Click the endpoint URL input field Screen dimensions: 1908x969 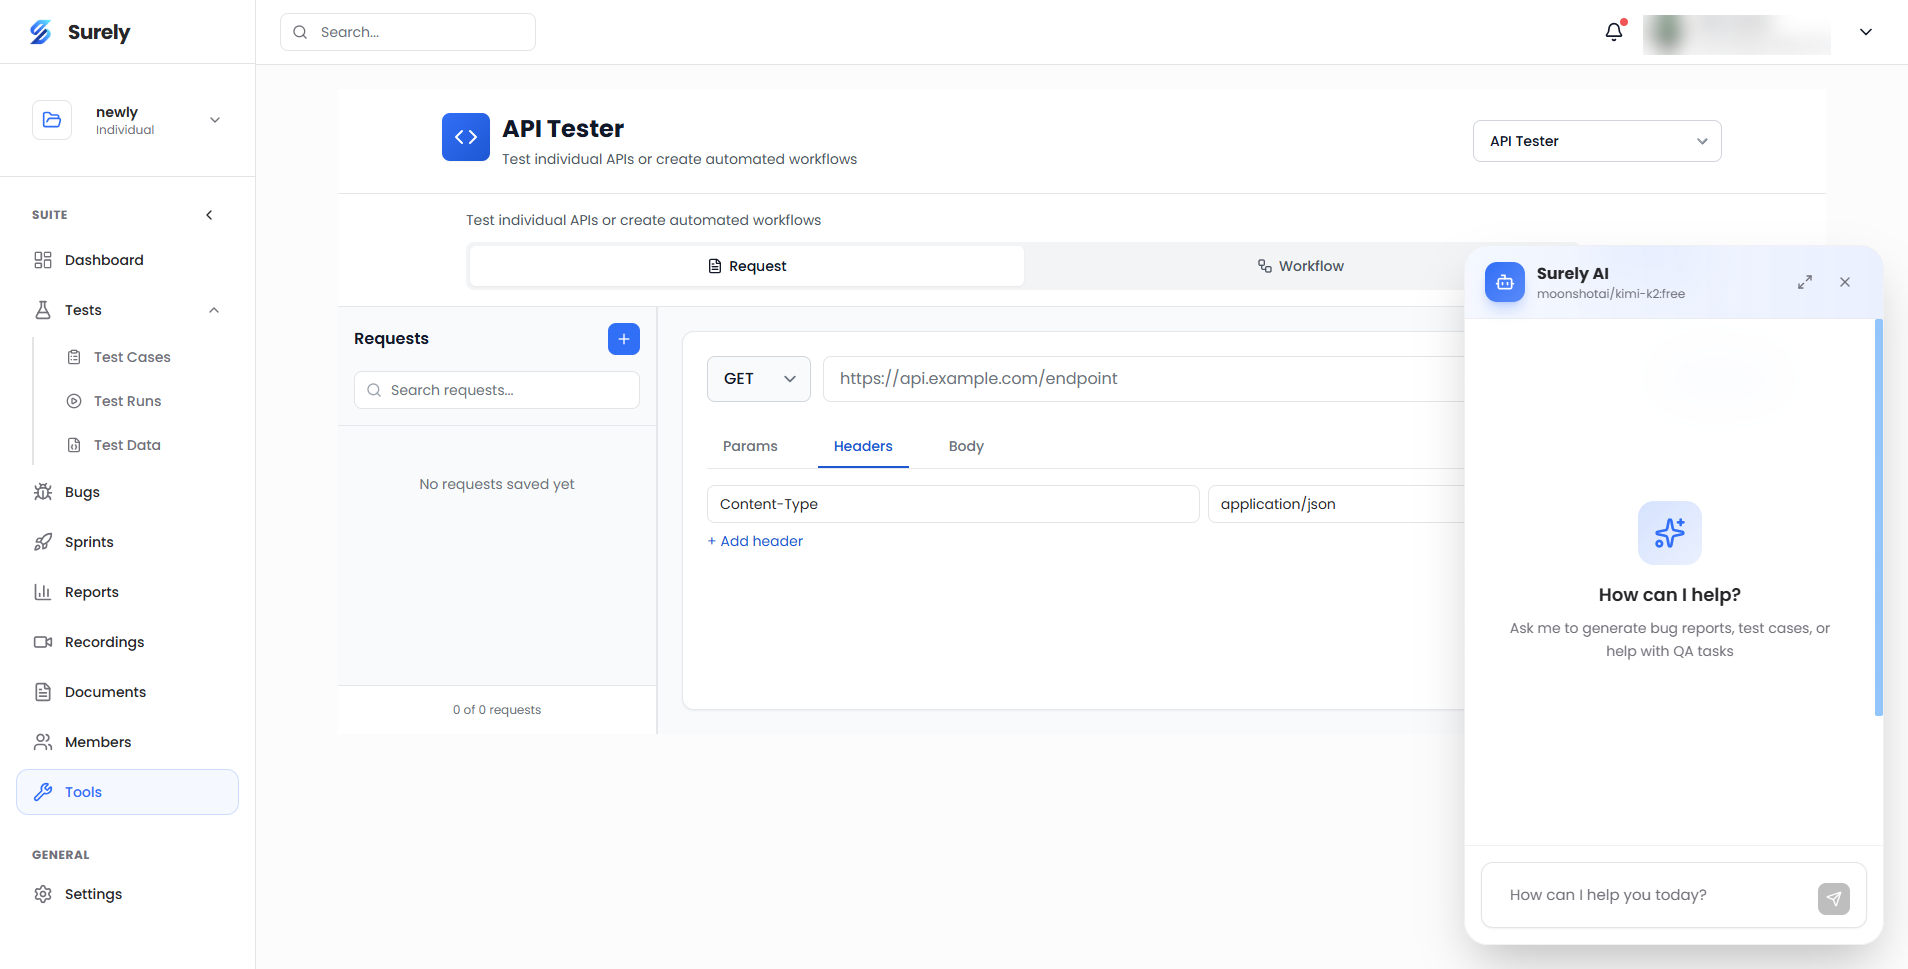[1100, 378]
